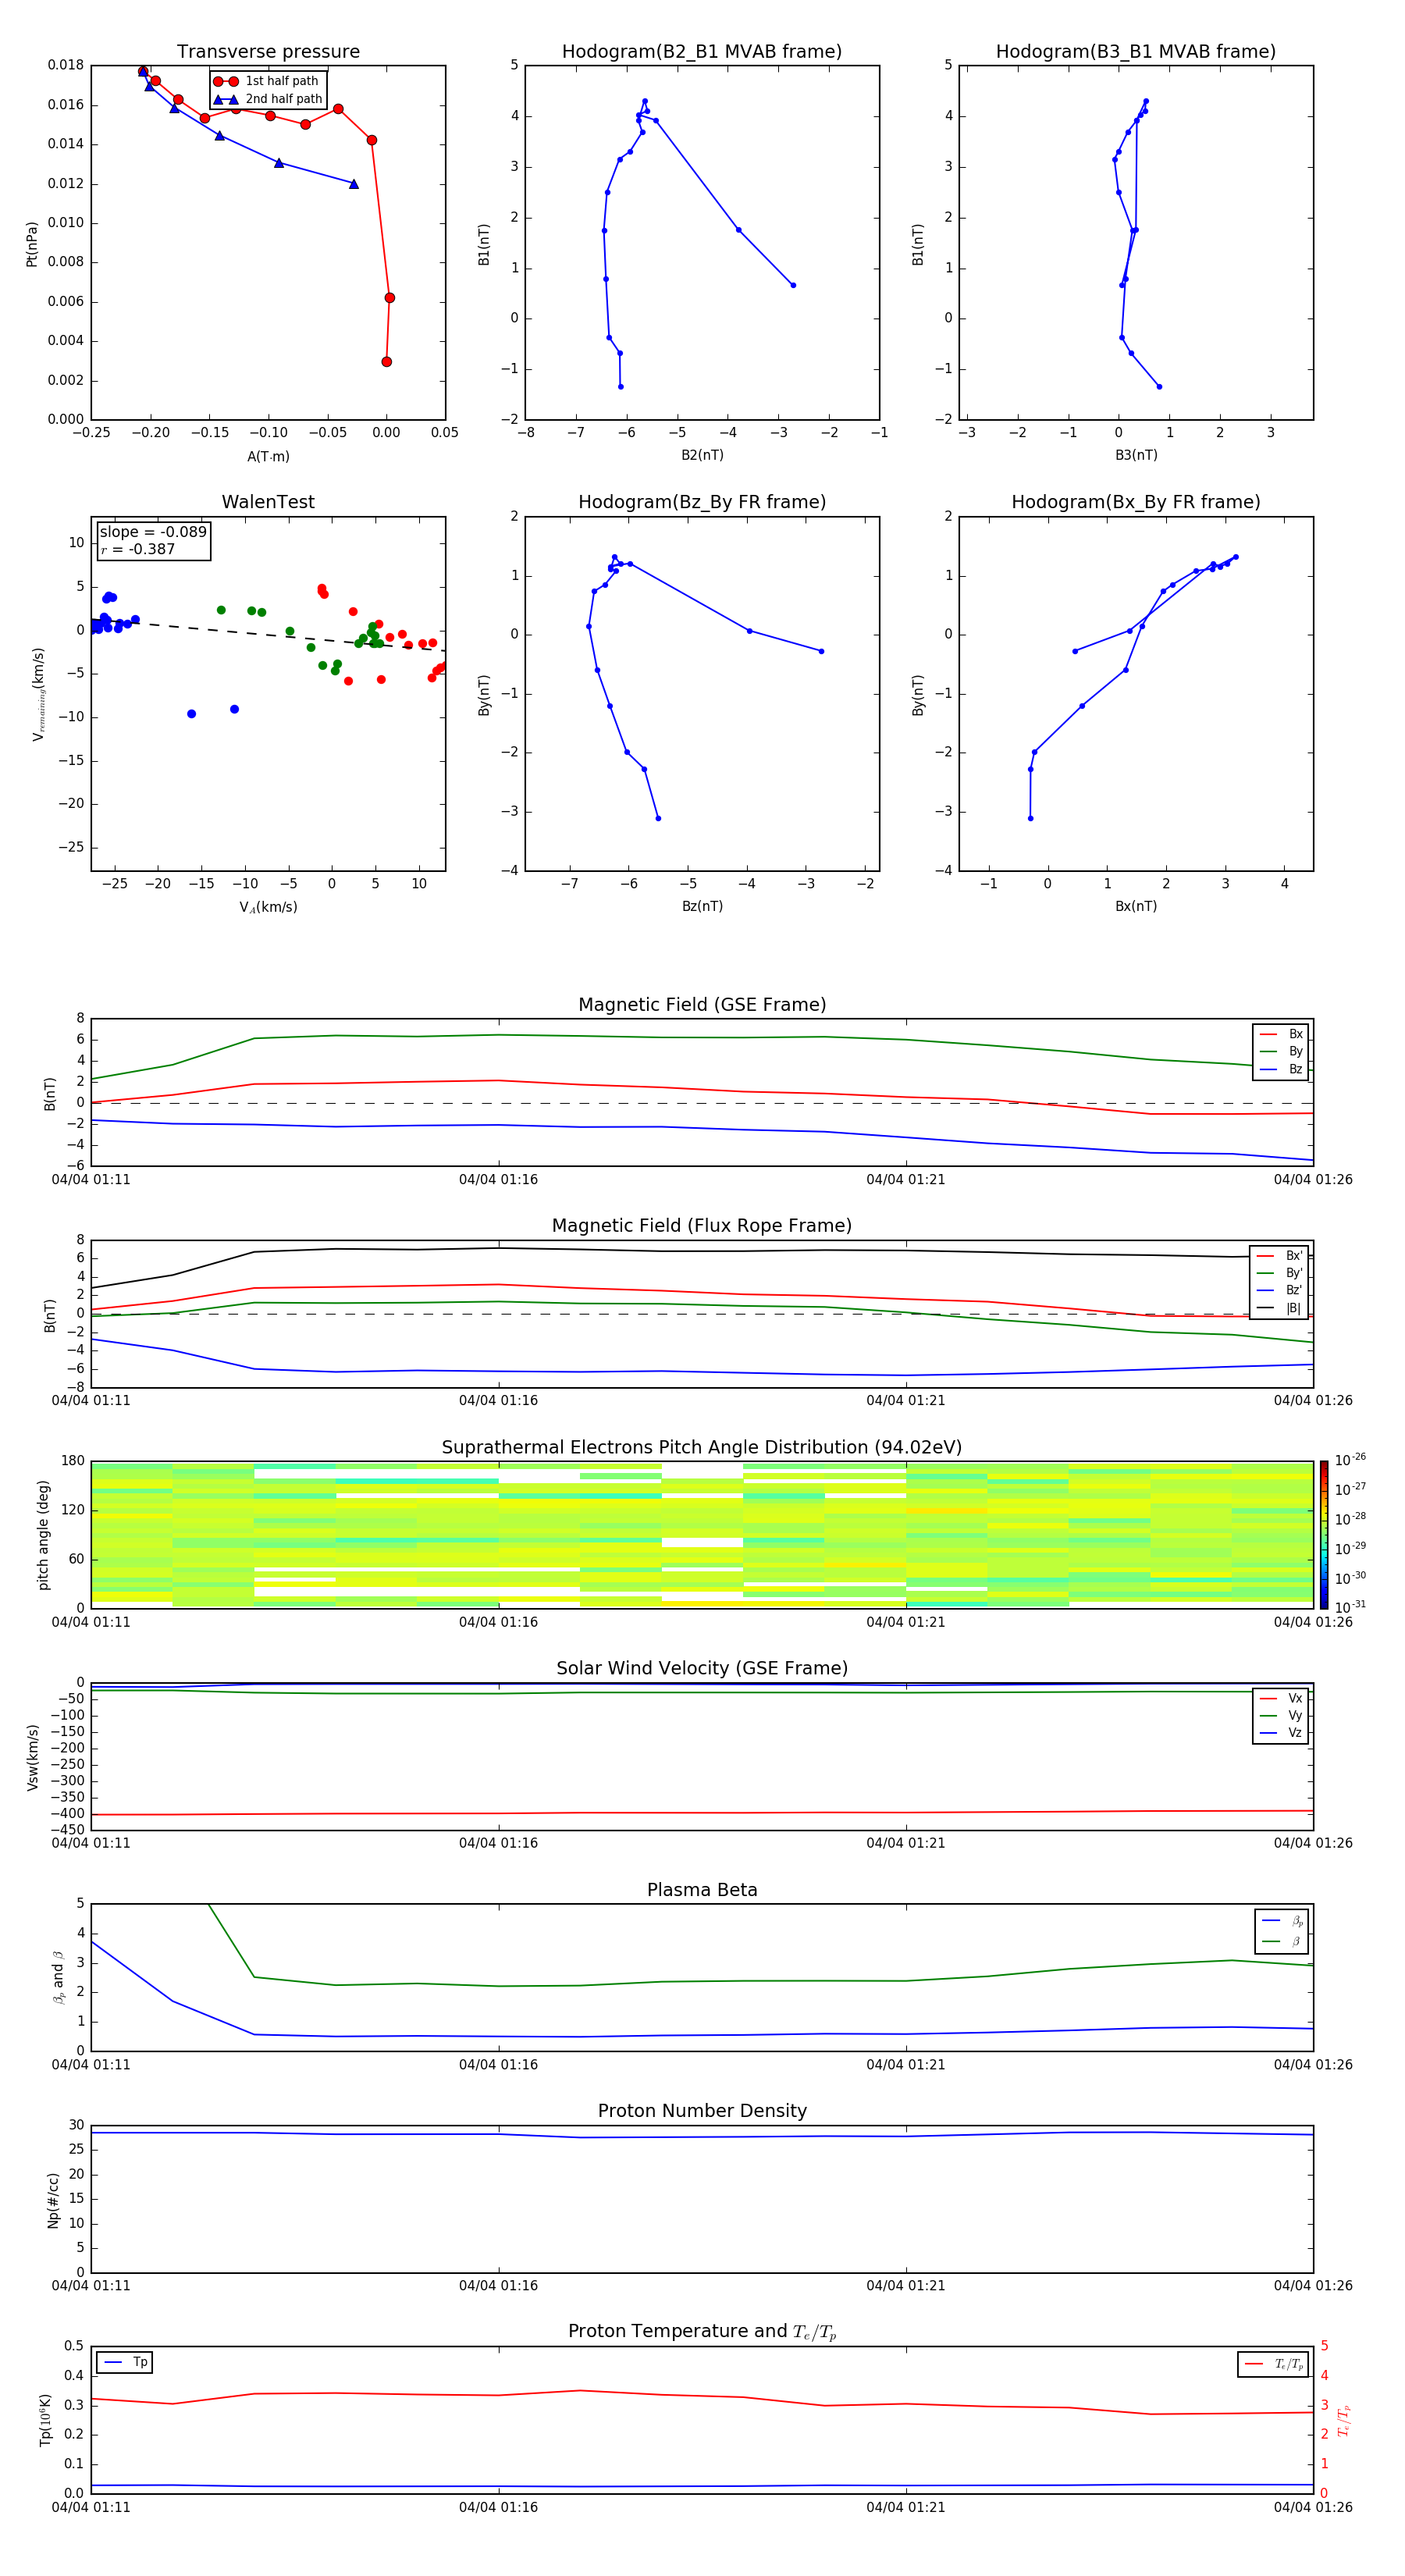Click the '04/04 01:21' tick under Plasma Beta

(905, 2065)
